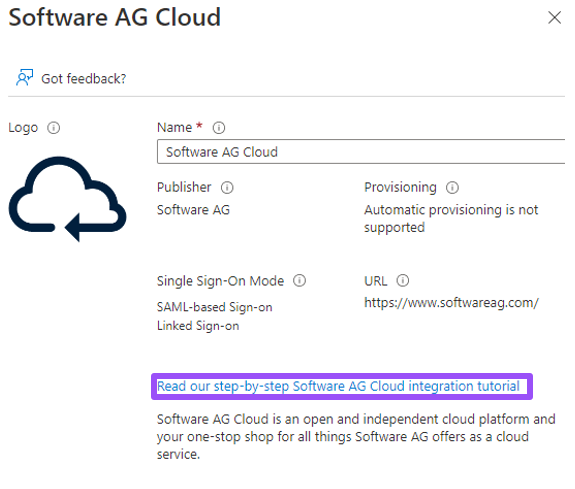The width and height of the screenshot is (575, 489).
Task: Click the Software AG Cloud panel title
Action: pos(114,18)
